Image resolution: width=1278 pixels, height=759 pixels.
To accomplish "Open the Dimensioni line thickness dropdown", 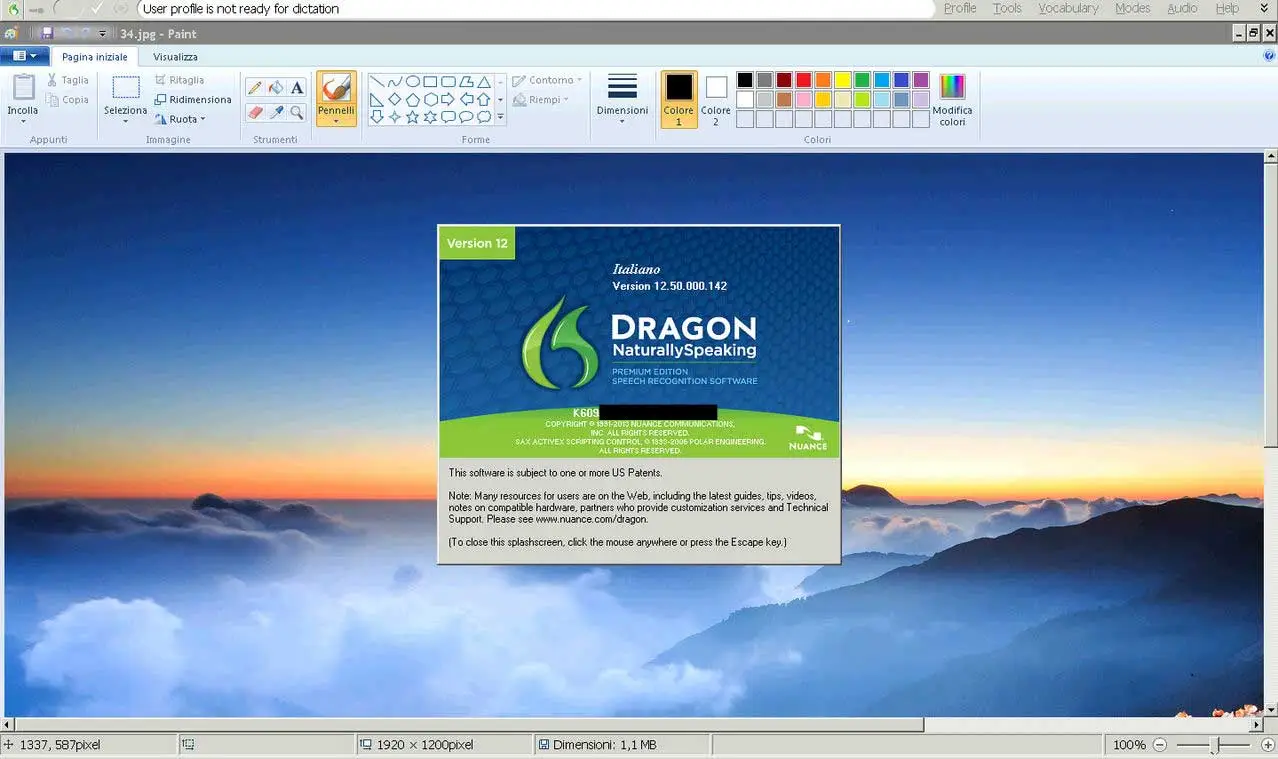I will click(622, 100).
